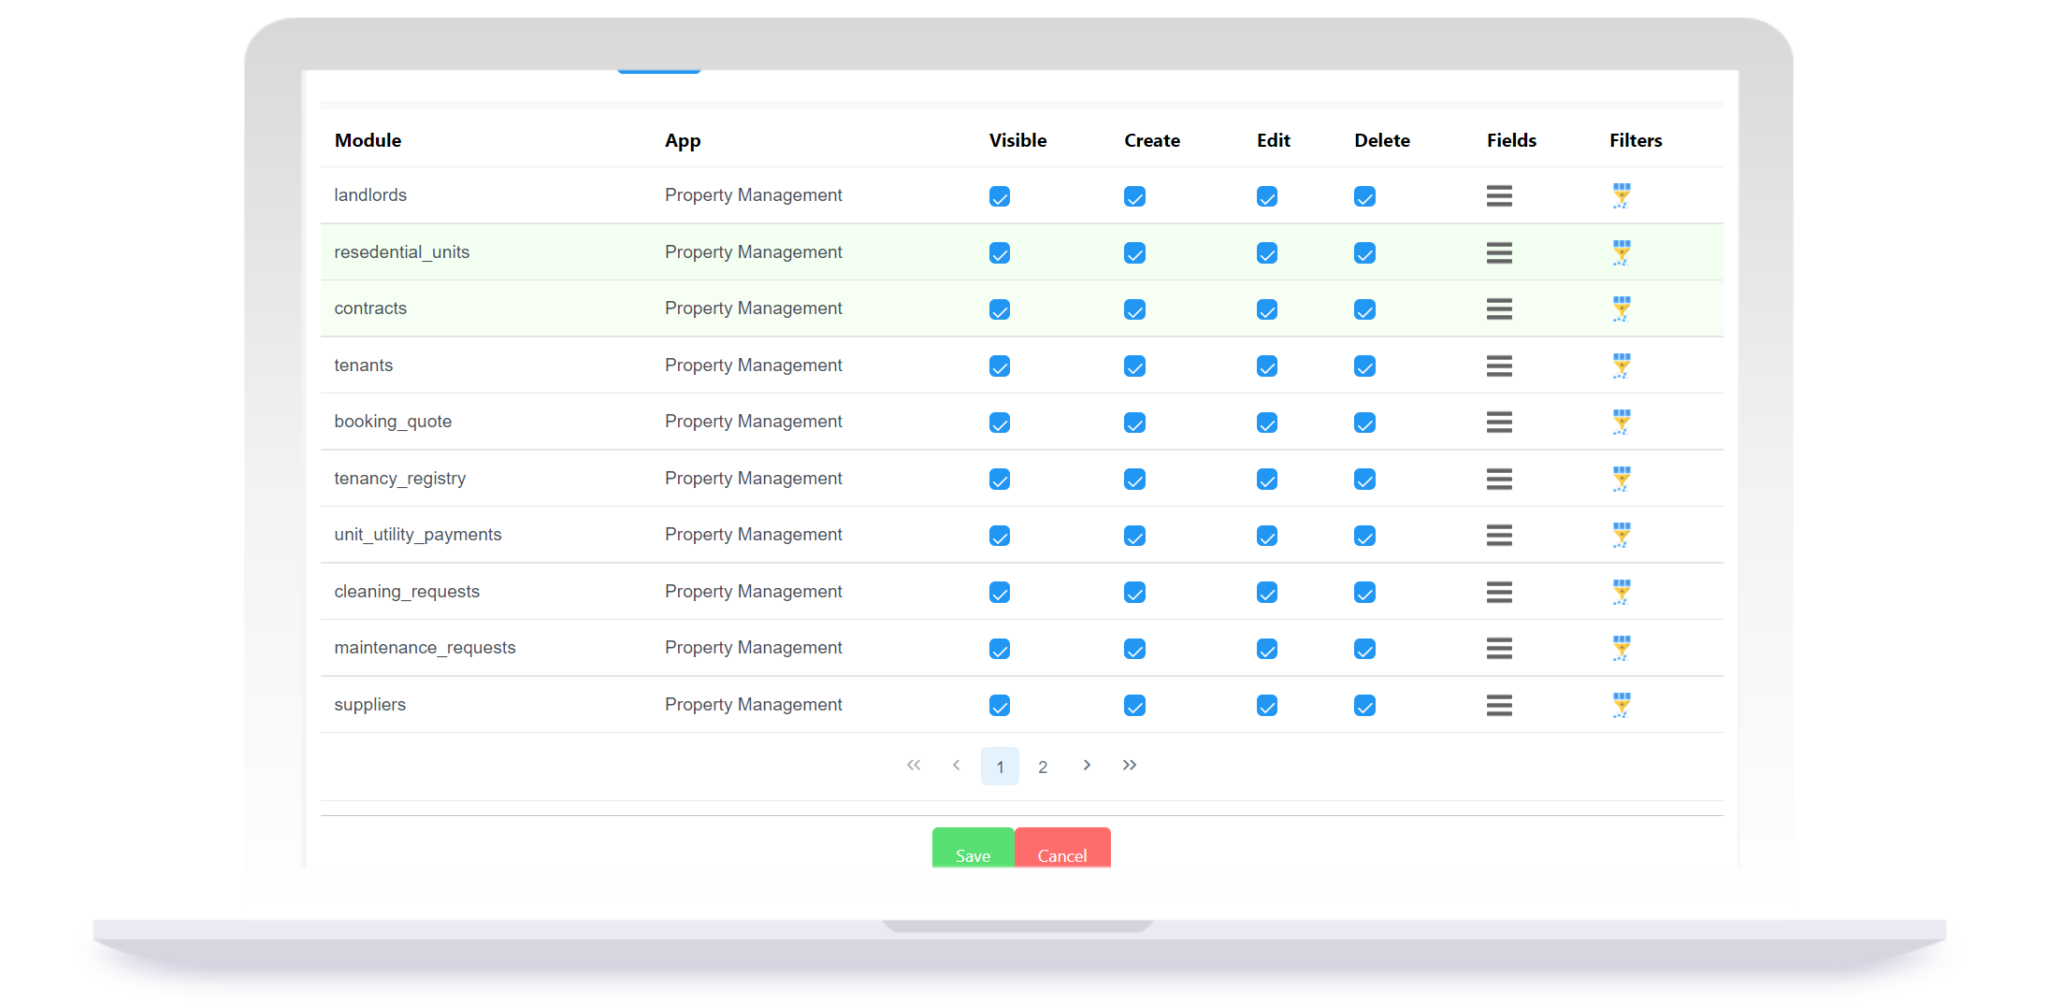The image size is (2048, 1004).
Task: Toggle the Create permission for contracts
Action: 1134,309
